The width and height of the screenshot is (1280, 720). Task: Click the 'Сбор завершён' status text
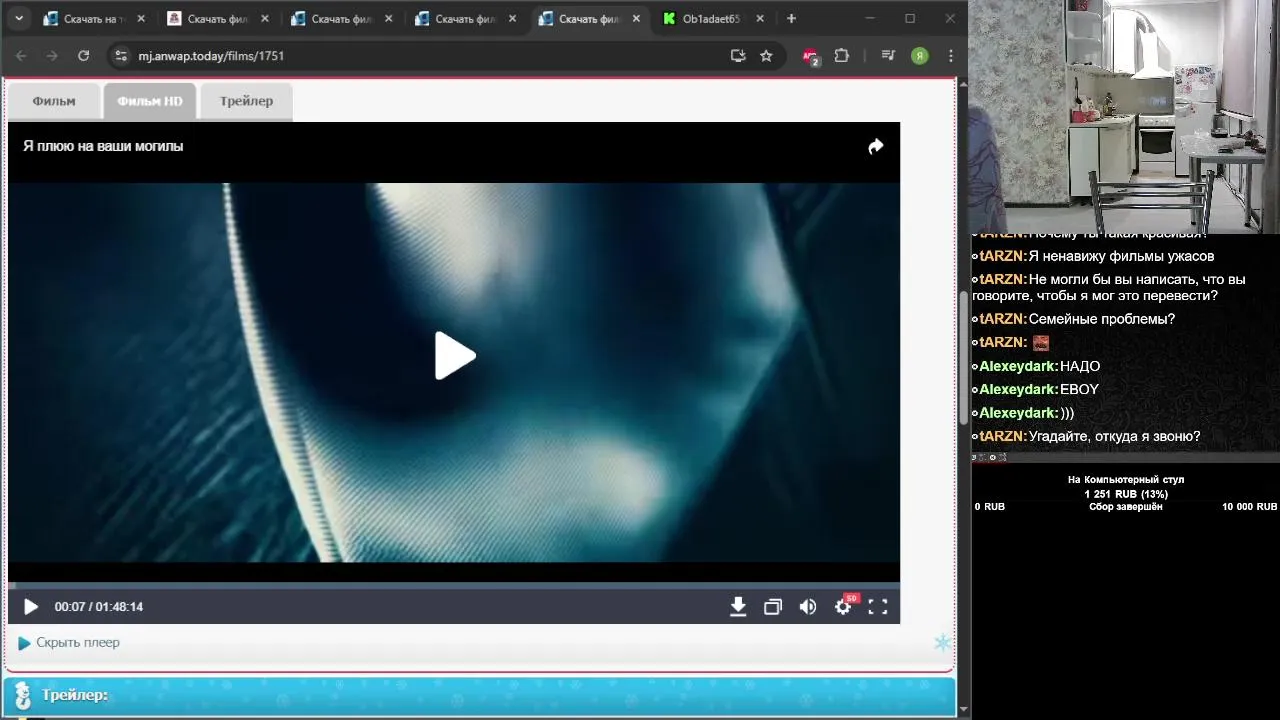[1126, 507]
